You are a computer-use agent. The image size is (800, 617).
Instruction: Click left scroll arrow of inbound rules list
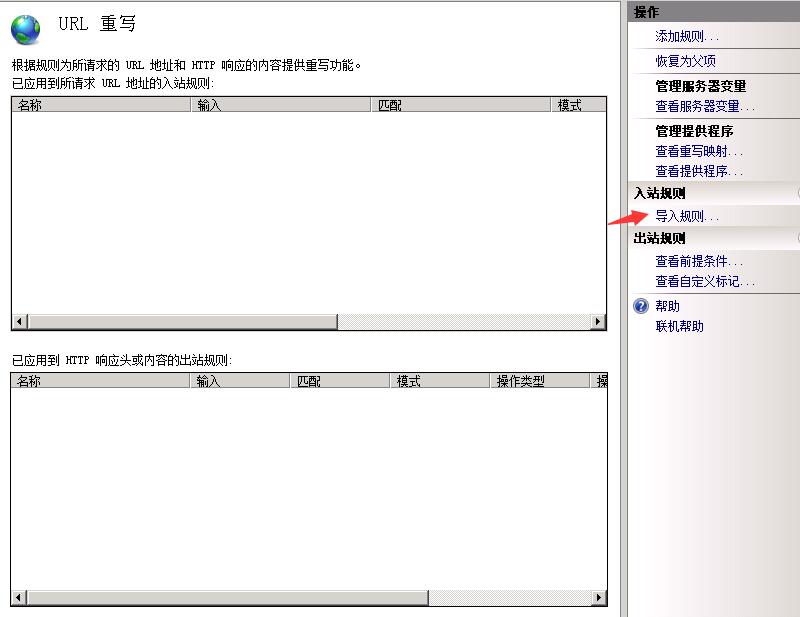pos(19,322)
